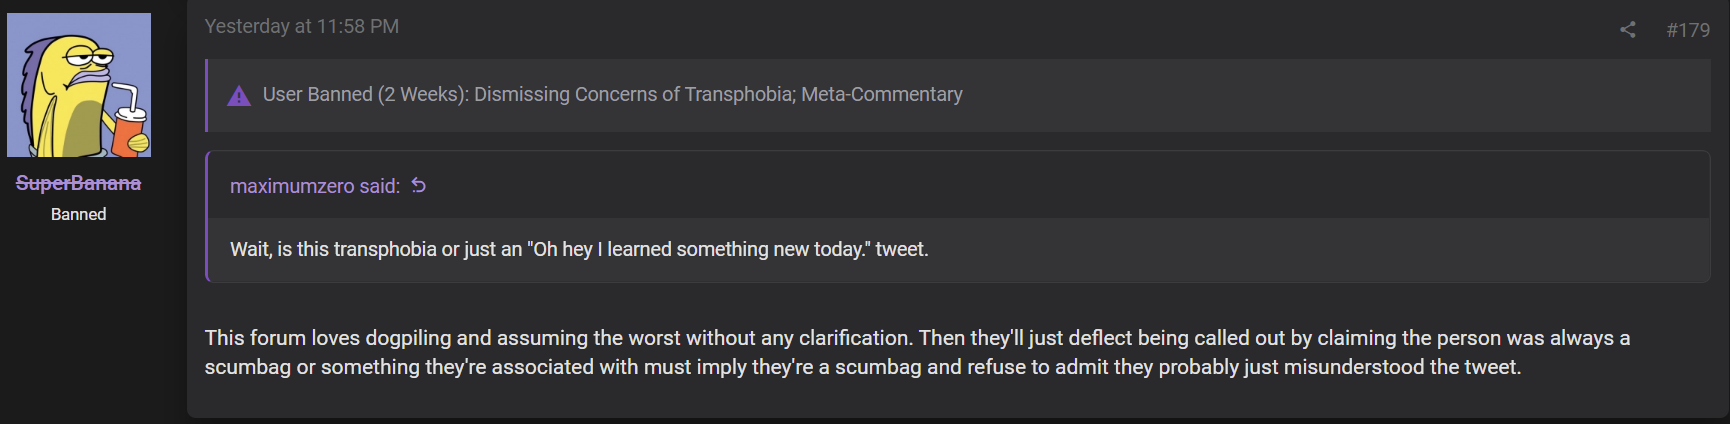Click the maximumzero said quote attribution
Image resolution: width=1730 pixels, height=424 pixels.
click(315, 186)
